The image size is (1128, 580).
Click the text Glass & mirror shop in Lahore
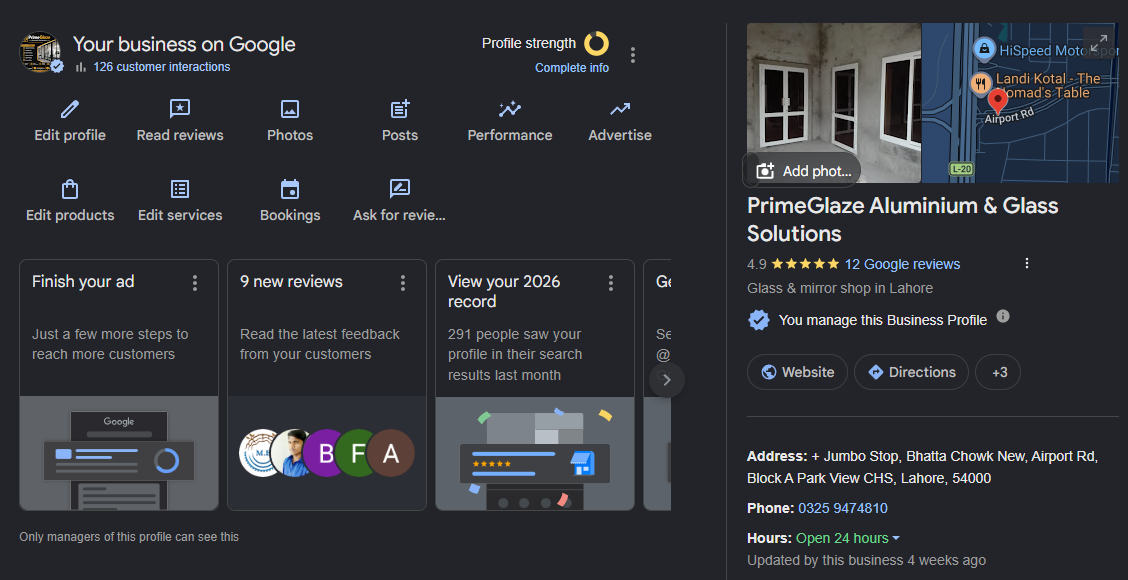[840, 289]
